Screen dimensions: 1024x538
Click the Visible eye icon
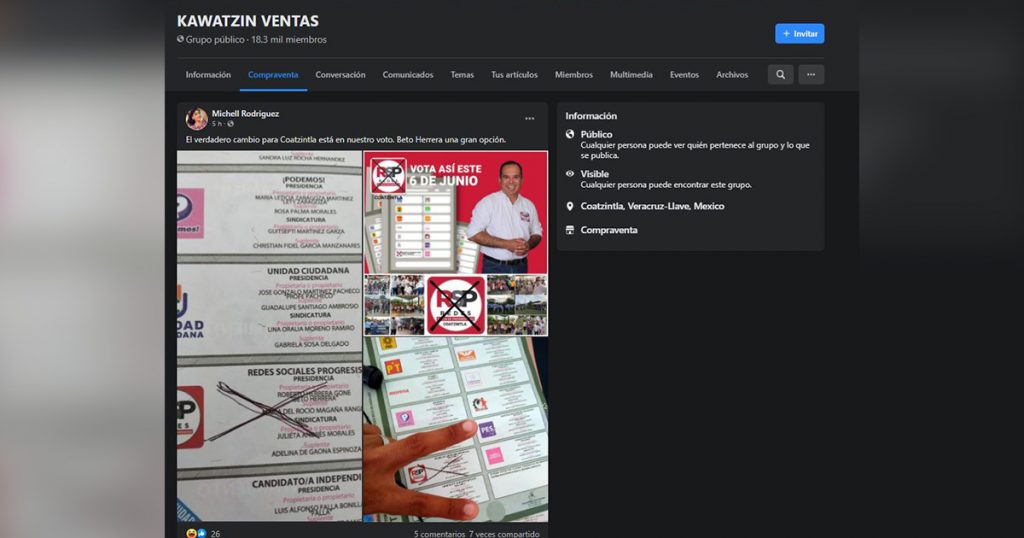pyautogui.click(x=570, y=173)
